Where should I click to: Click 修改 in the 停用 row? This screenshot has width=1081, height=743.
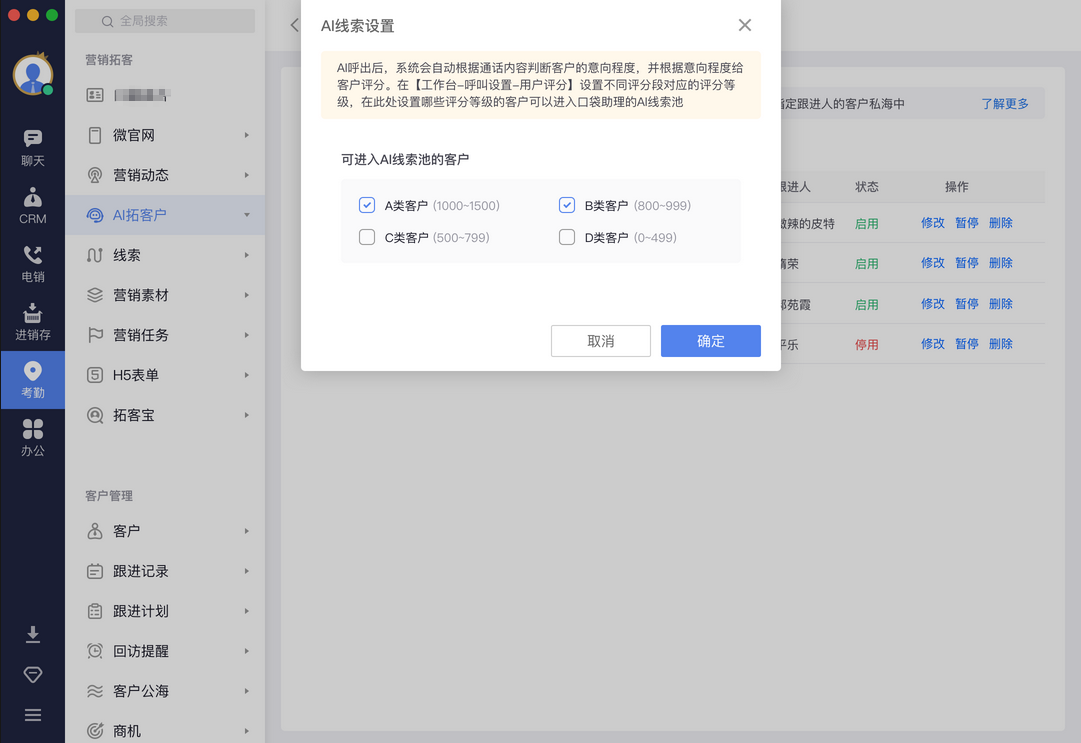click(932, 343)
